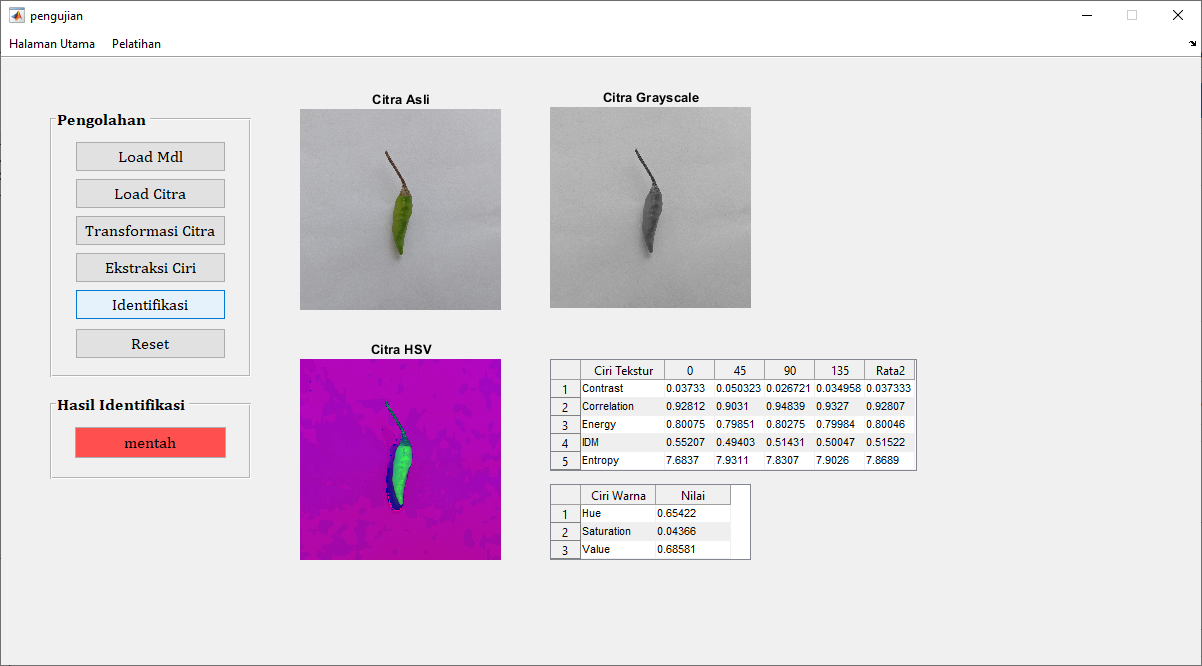The image size is (1202, 666).
Task: Reset the processing panel
Action: coord(150,344)
